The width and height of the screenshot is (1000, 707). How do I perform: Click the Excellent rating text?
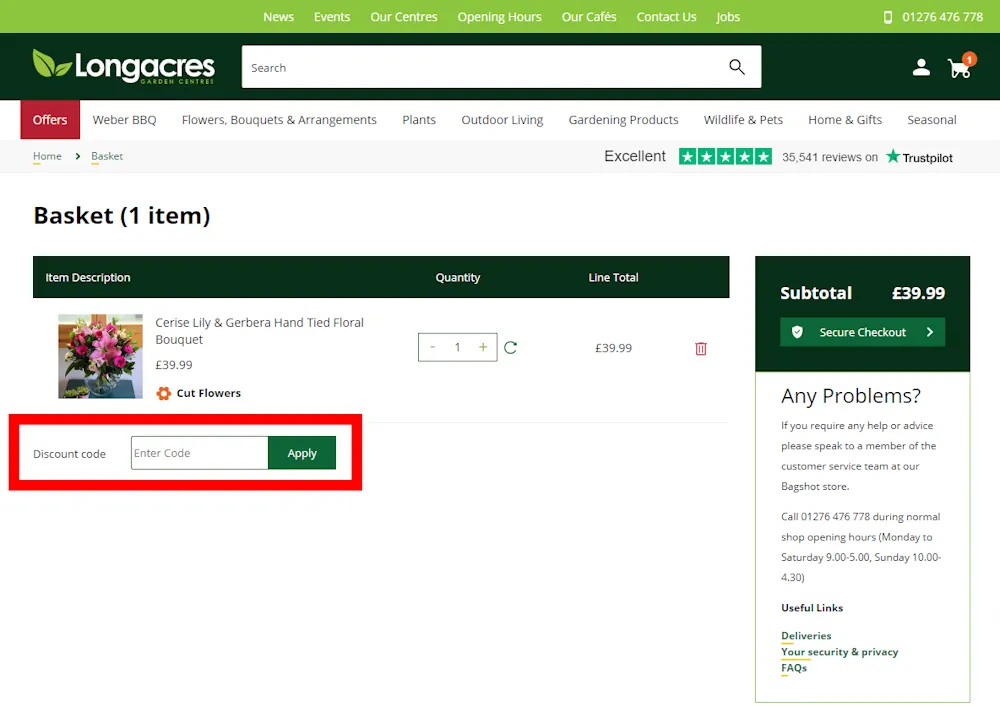(x=635, y=156)
